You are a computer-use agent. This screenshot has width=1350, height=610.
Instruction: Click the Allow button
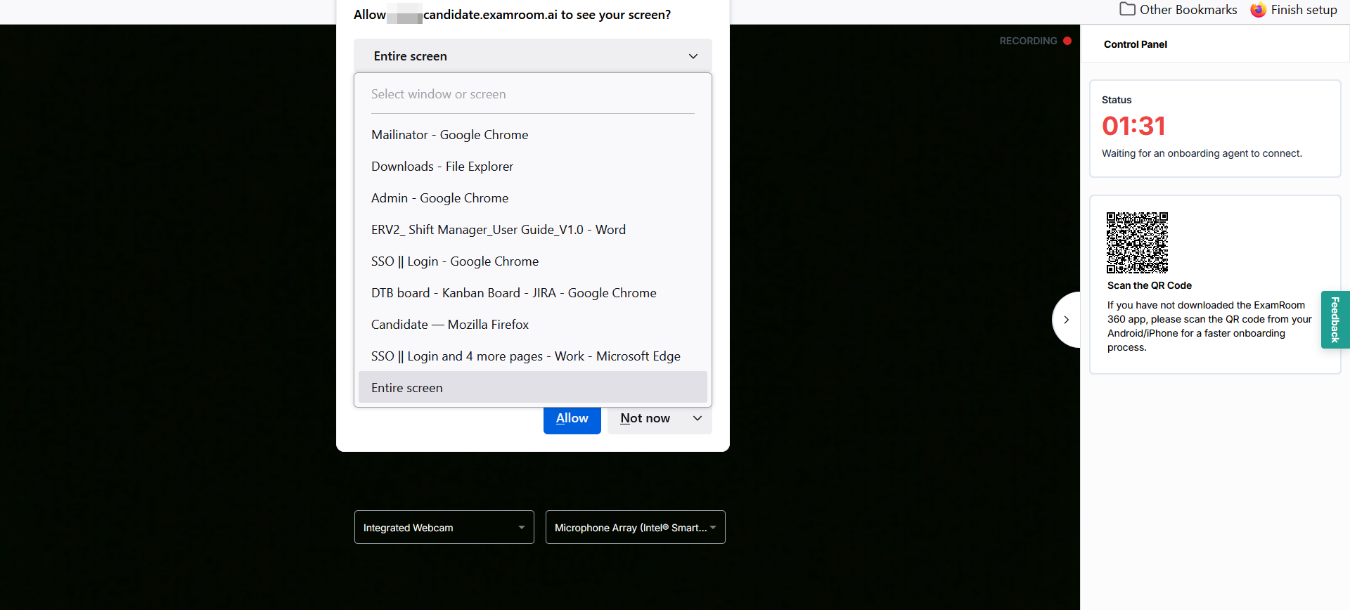(x=572, y=418)
